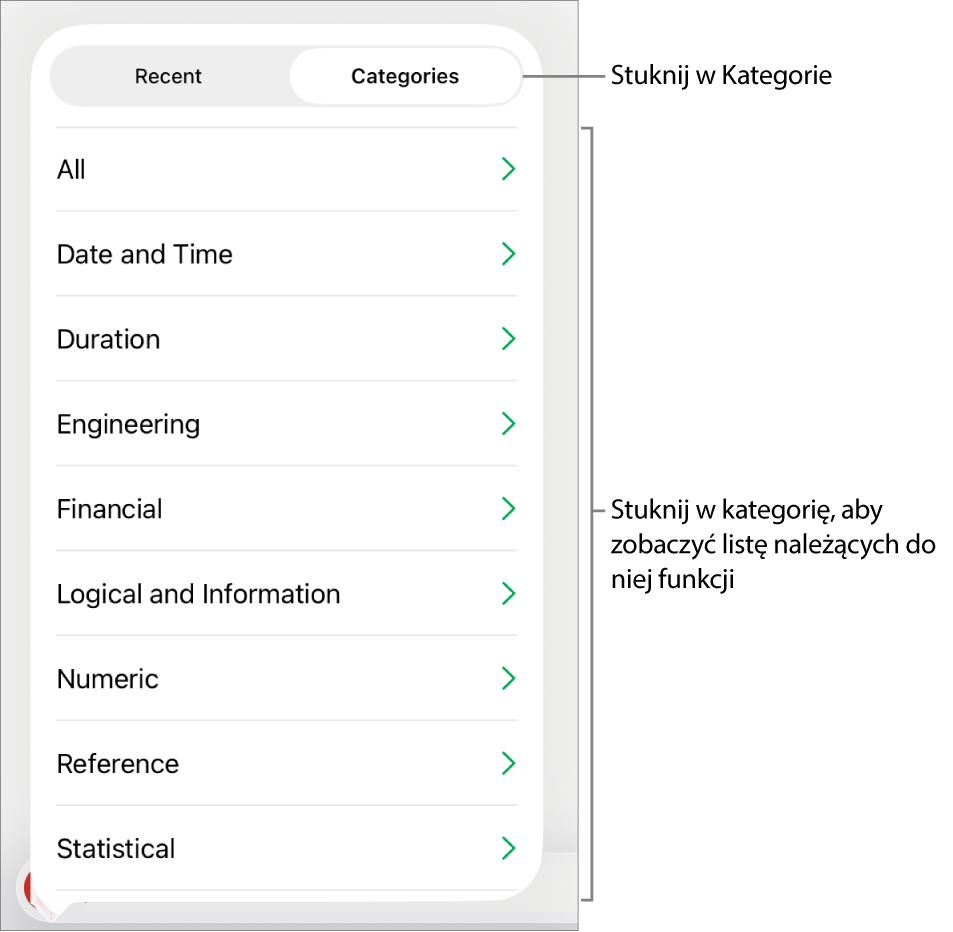This screenshot has height=932, width=953.
Task: Click chevron next to Logical and Information
Action: (x=508, y=594)
